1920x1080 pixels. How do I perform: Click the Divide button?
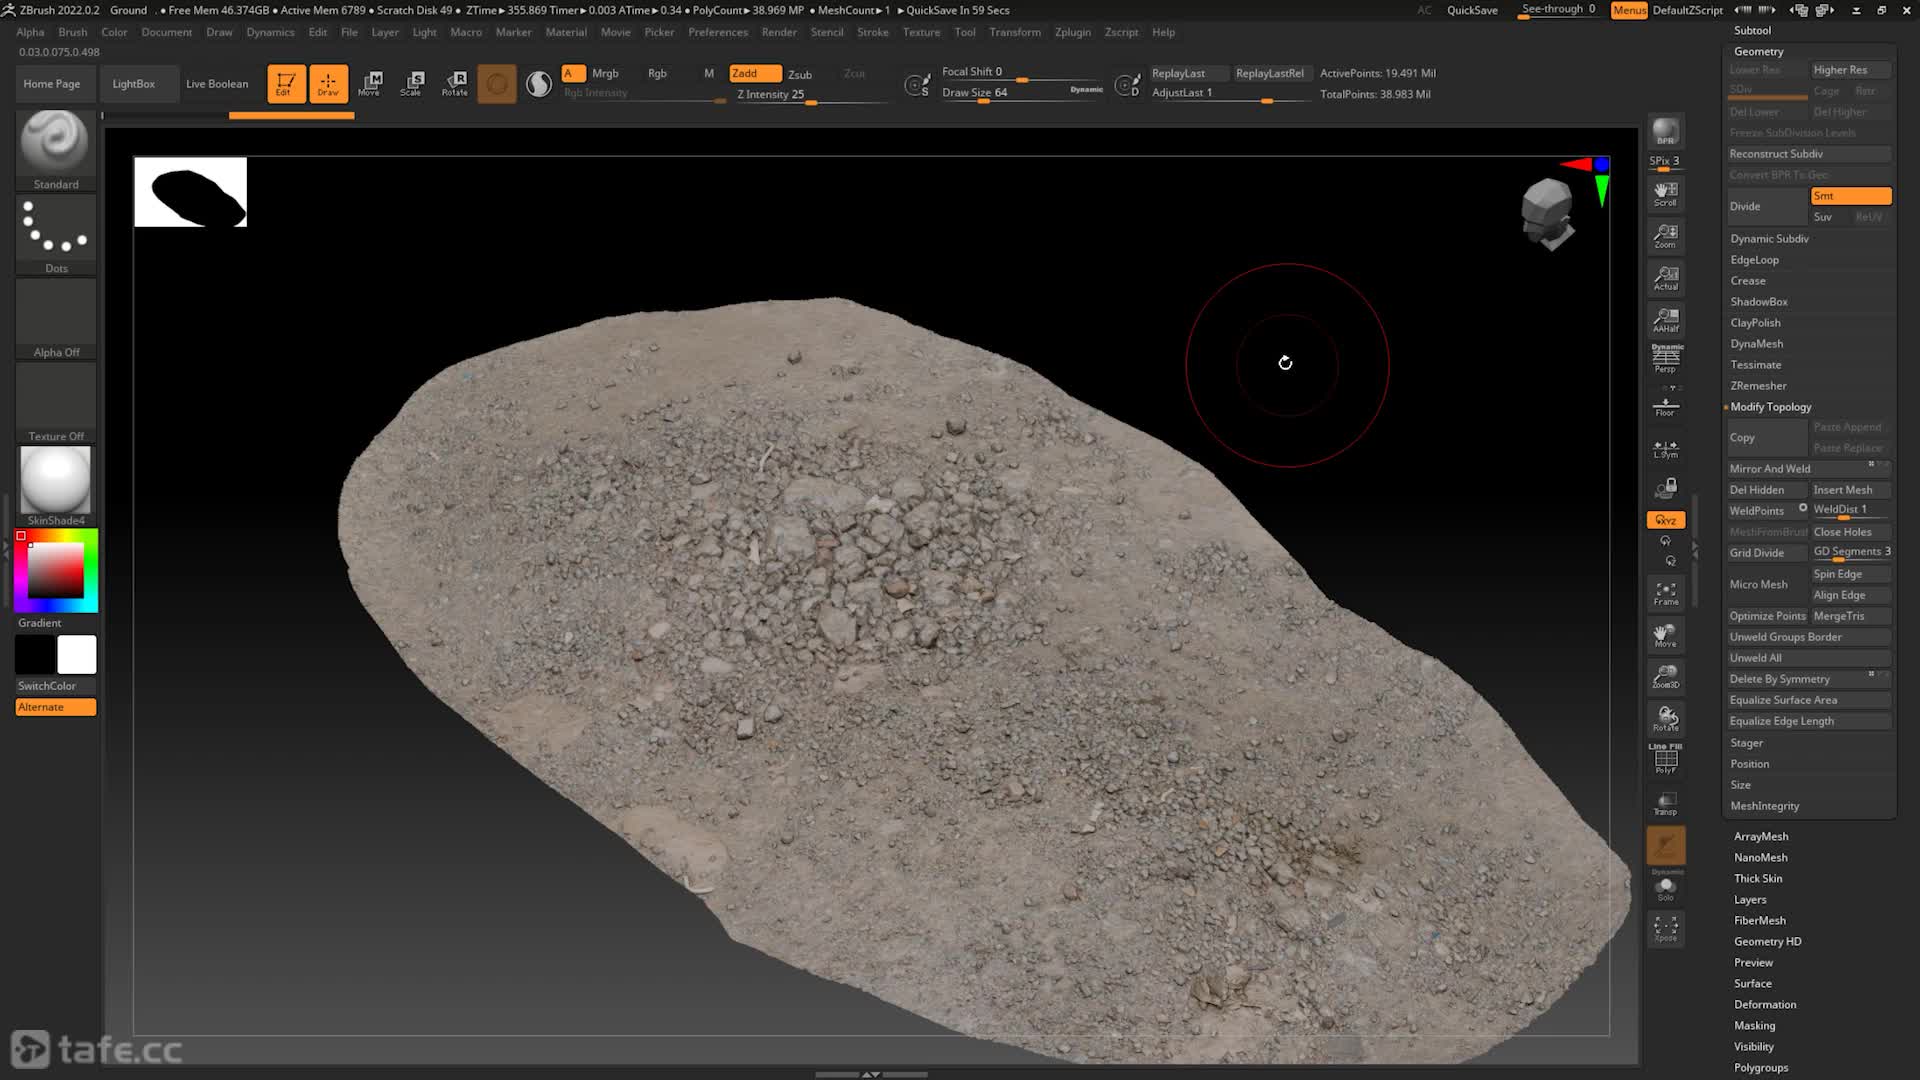pyautogui.click(x=1767, y=207)
